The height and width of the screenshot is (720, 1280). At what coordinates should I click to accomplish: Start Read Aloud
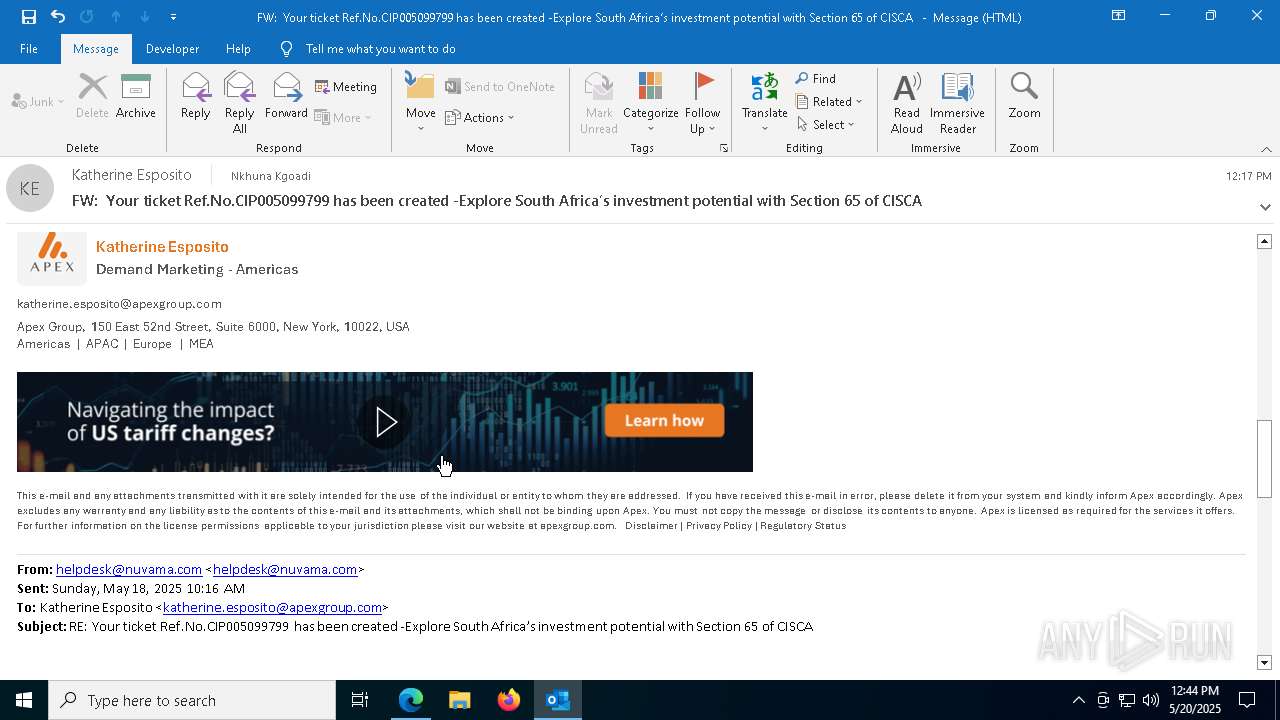(x=907, y=103)
